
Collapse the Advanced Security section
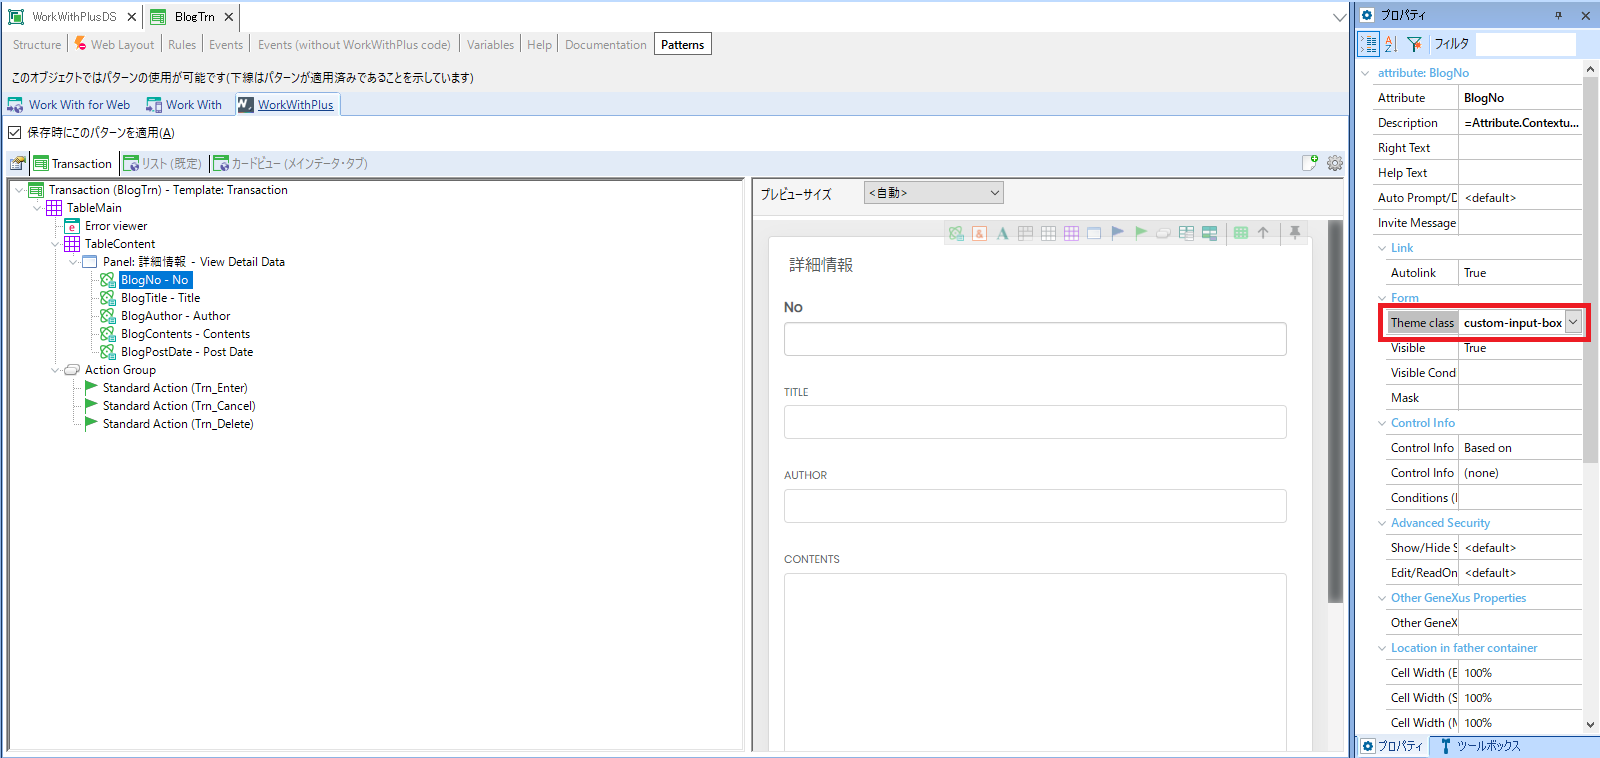coord(1382,523)
